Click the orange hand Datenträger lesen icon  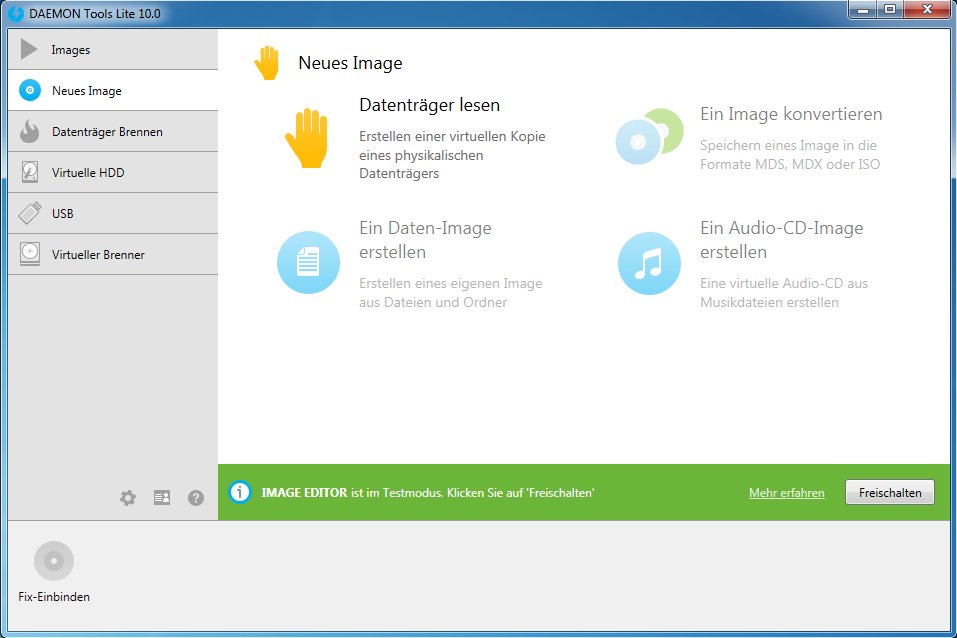point(306,138)
